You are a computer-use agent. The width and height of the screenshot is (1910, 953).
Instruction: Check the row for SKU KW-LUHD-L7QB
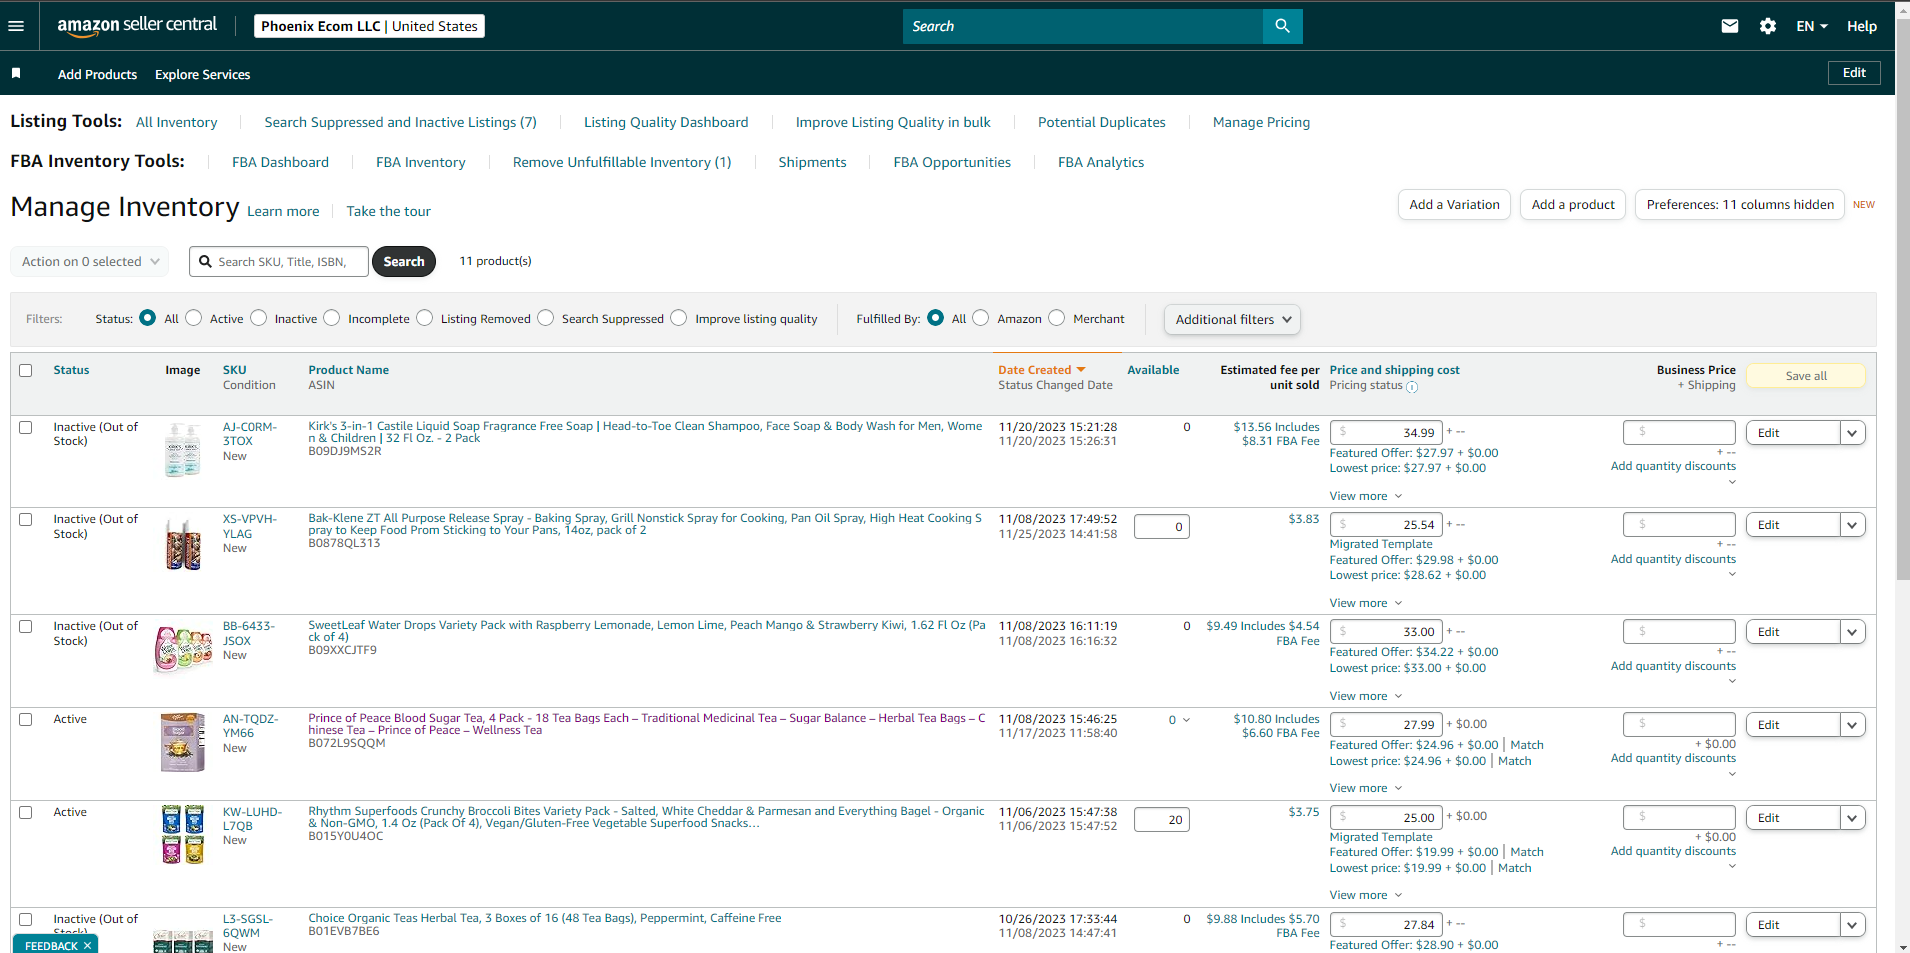pos(26,812)
